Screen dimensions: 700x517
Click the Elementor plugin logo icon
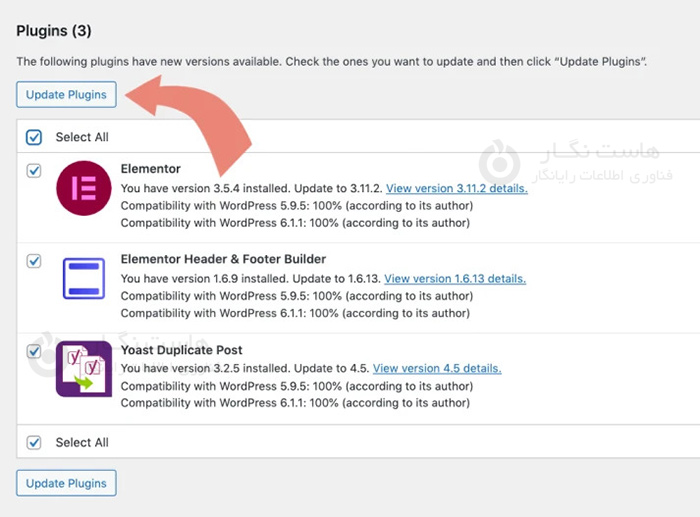[x=84, y=187]
